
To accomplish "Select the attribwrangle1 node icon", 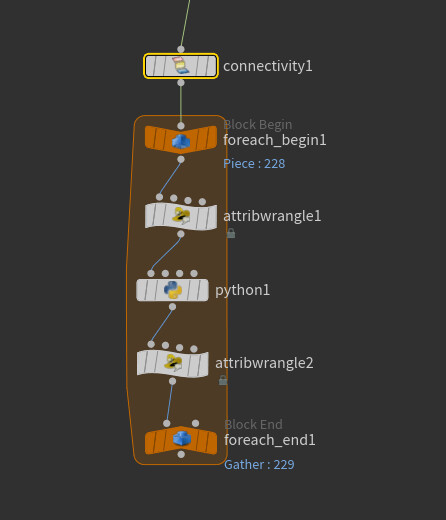I will point(181,216).
